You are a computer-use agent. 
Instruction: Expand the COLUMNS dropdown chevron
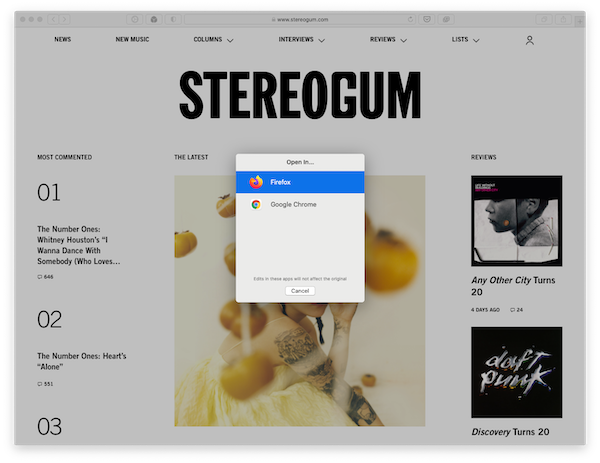[230, 40]
